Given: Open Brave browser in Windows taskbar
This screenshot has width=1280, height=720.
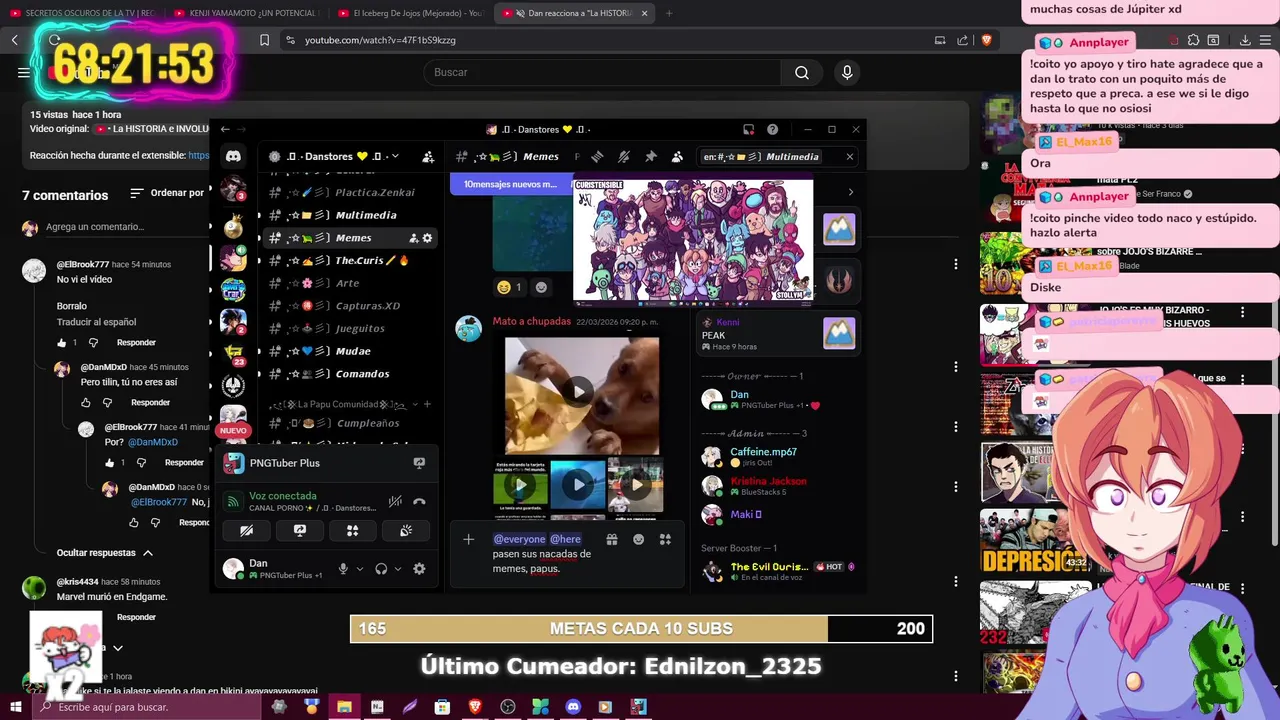Looking at the screenshot, I should [474, 707].
